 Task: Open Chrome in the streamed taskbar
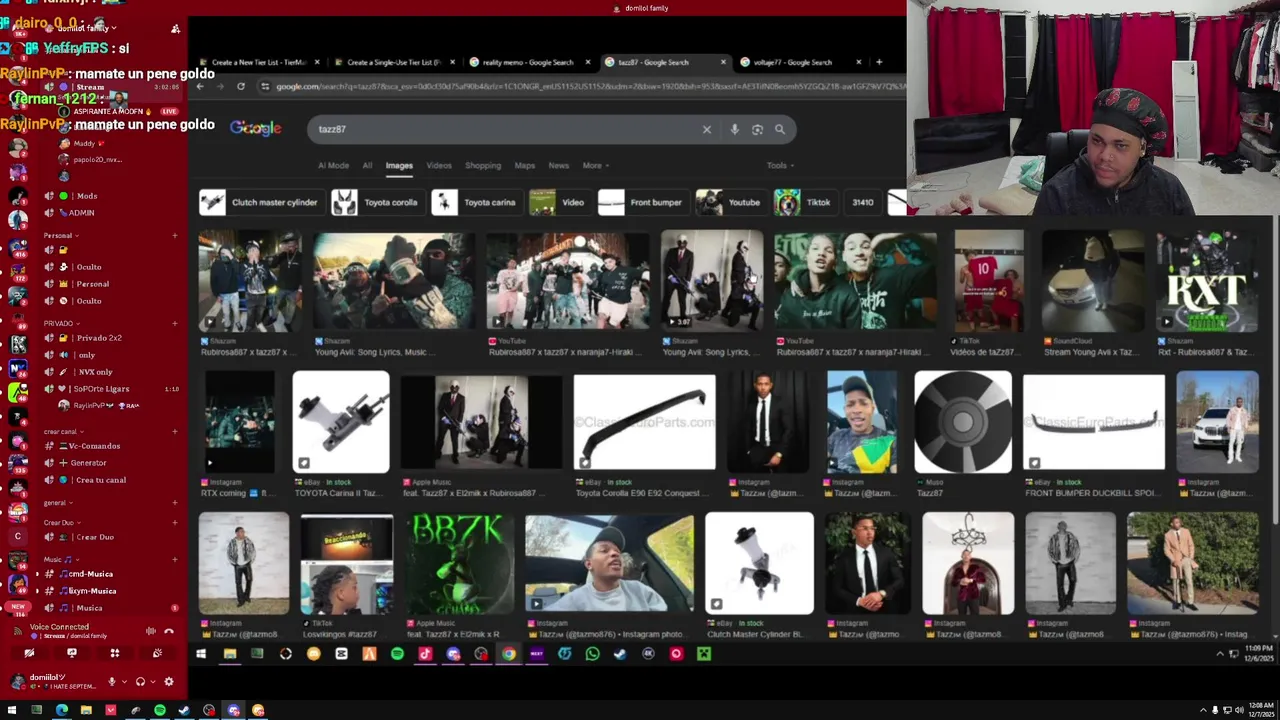(x=509, y=654)
